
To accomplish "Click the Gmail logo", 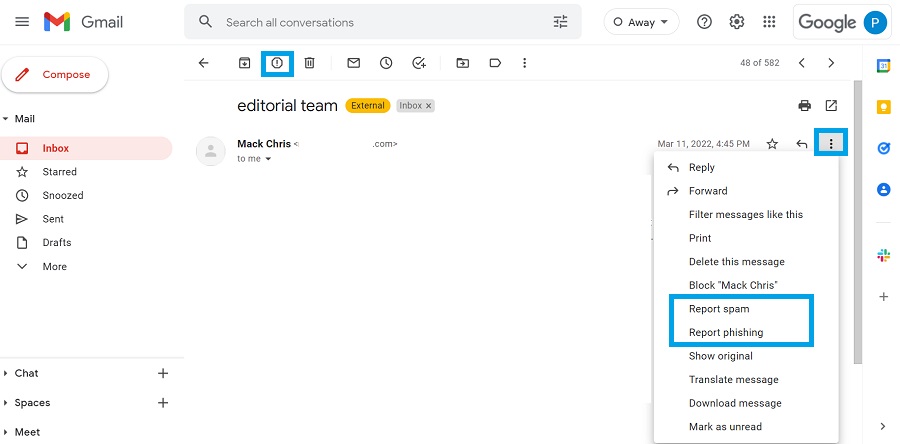I will 84,22.
